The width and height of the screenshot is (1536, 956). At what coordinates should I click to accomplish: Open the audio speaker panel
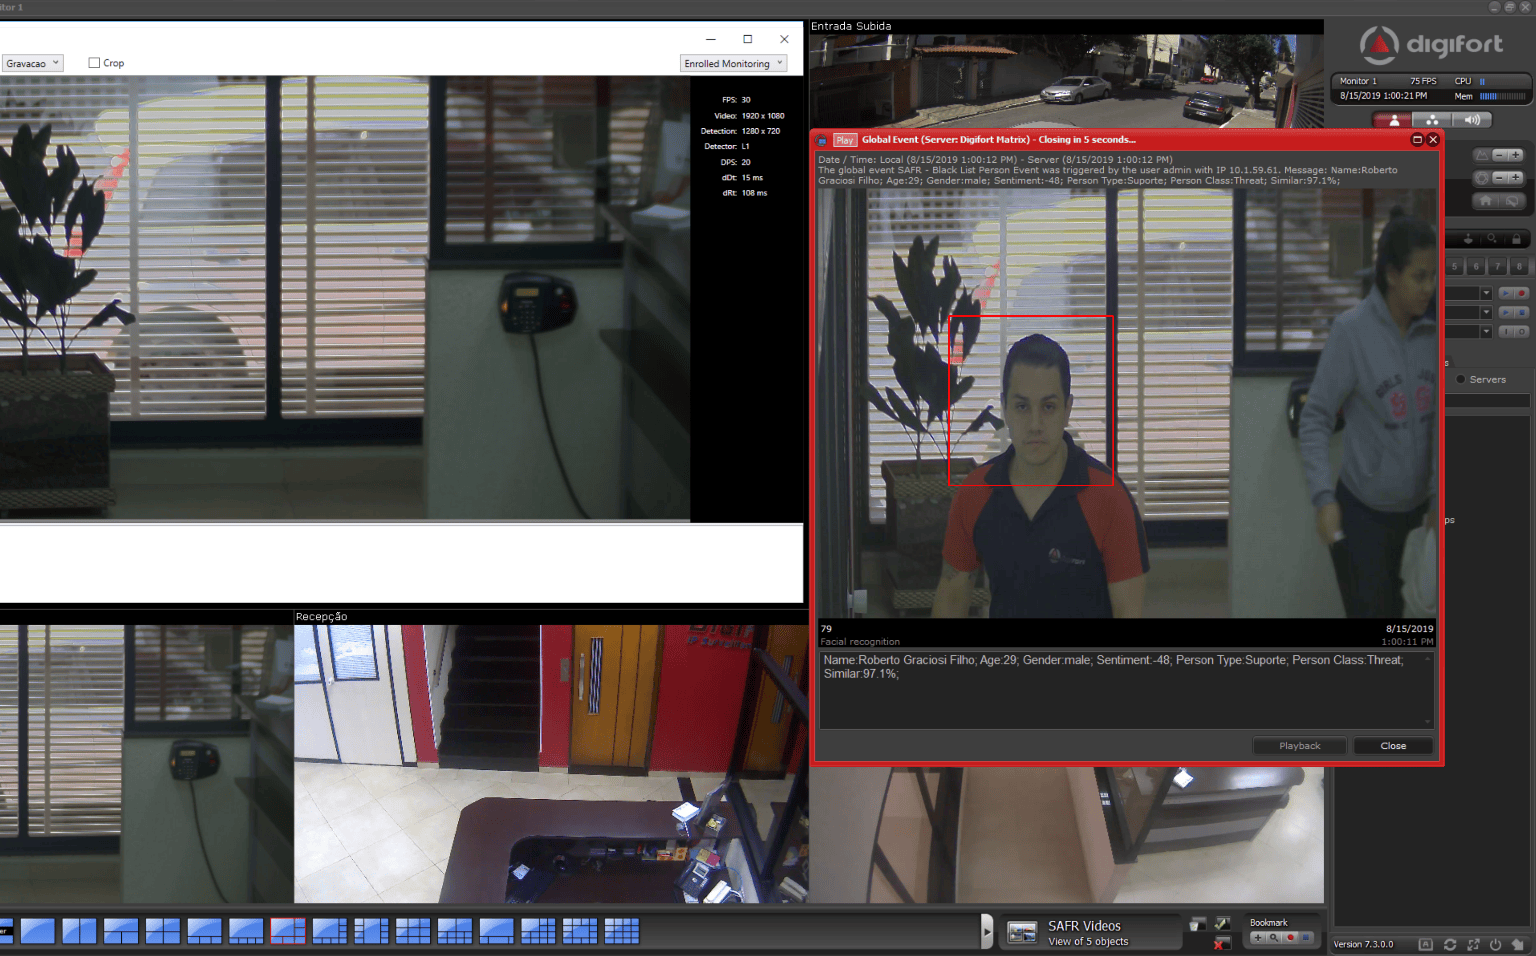(x=1472, y=120)
